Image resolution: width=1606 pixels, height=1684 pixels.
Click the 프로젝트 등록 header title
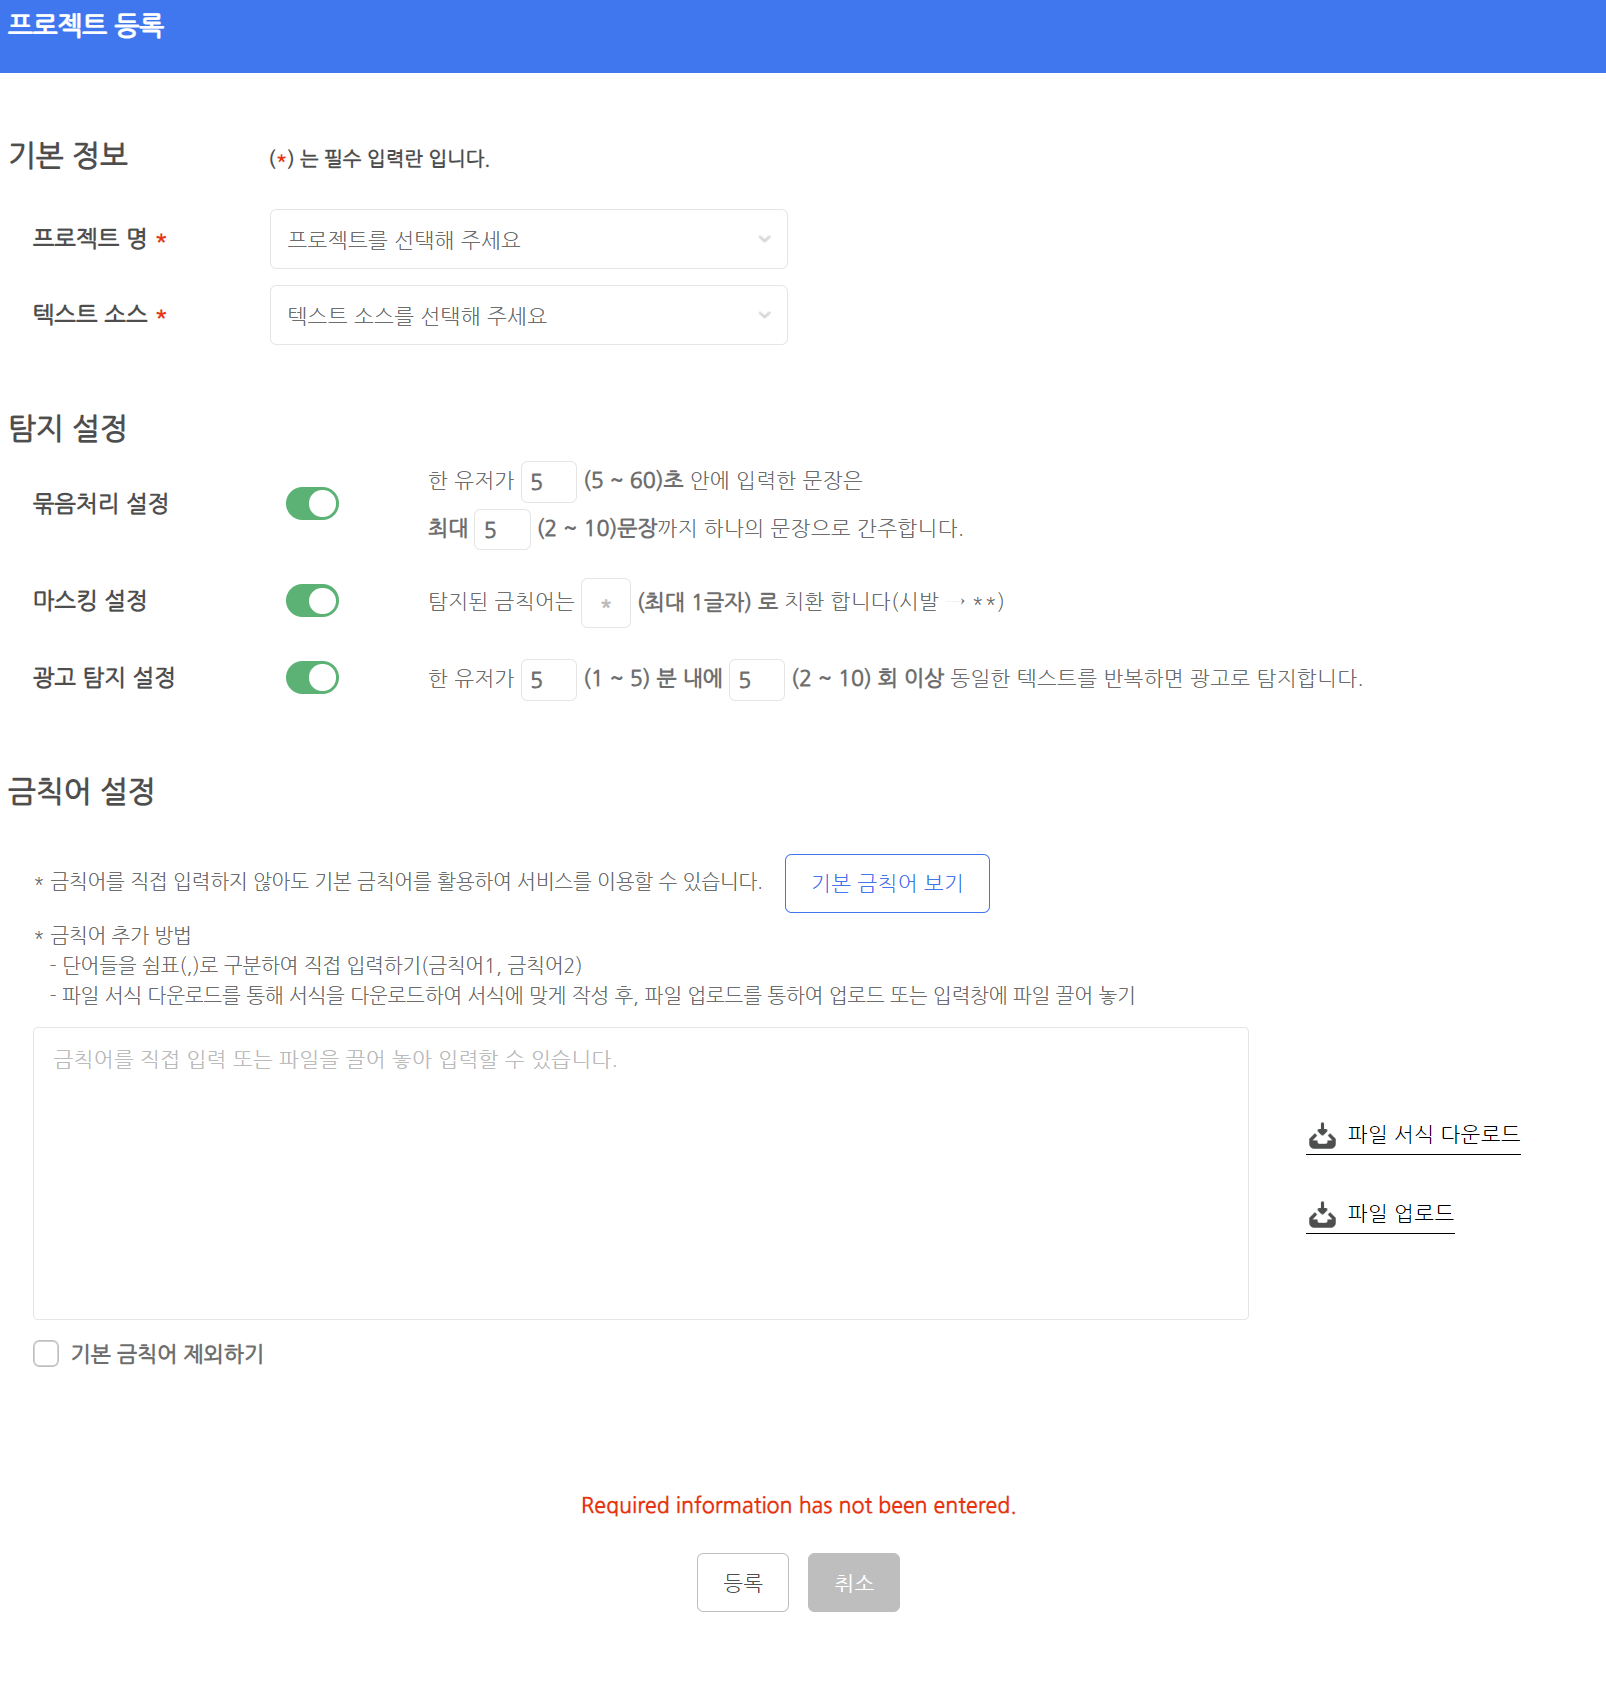click(85, 25)
